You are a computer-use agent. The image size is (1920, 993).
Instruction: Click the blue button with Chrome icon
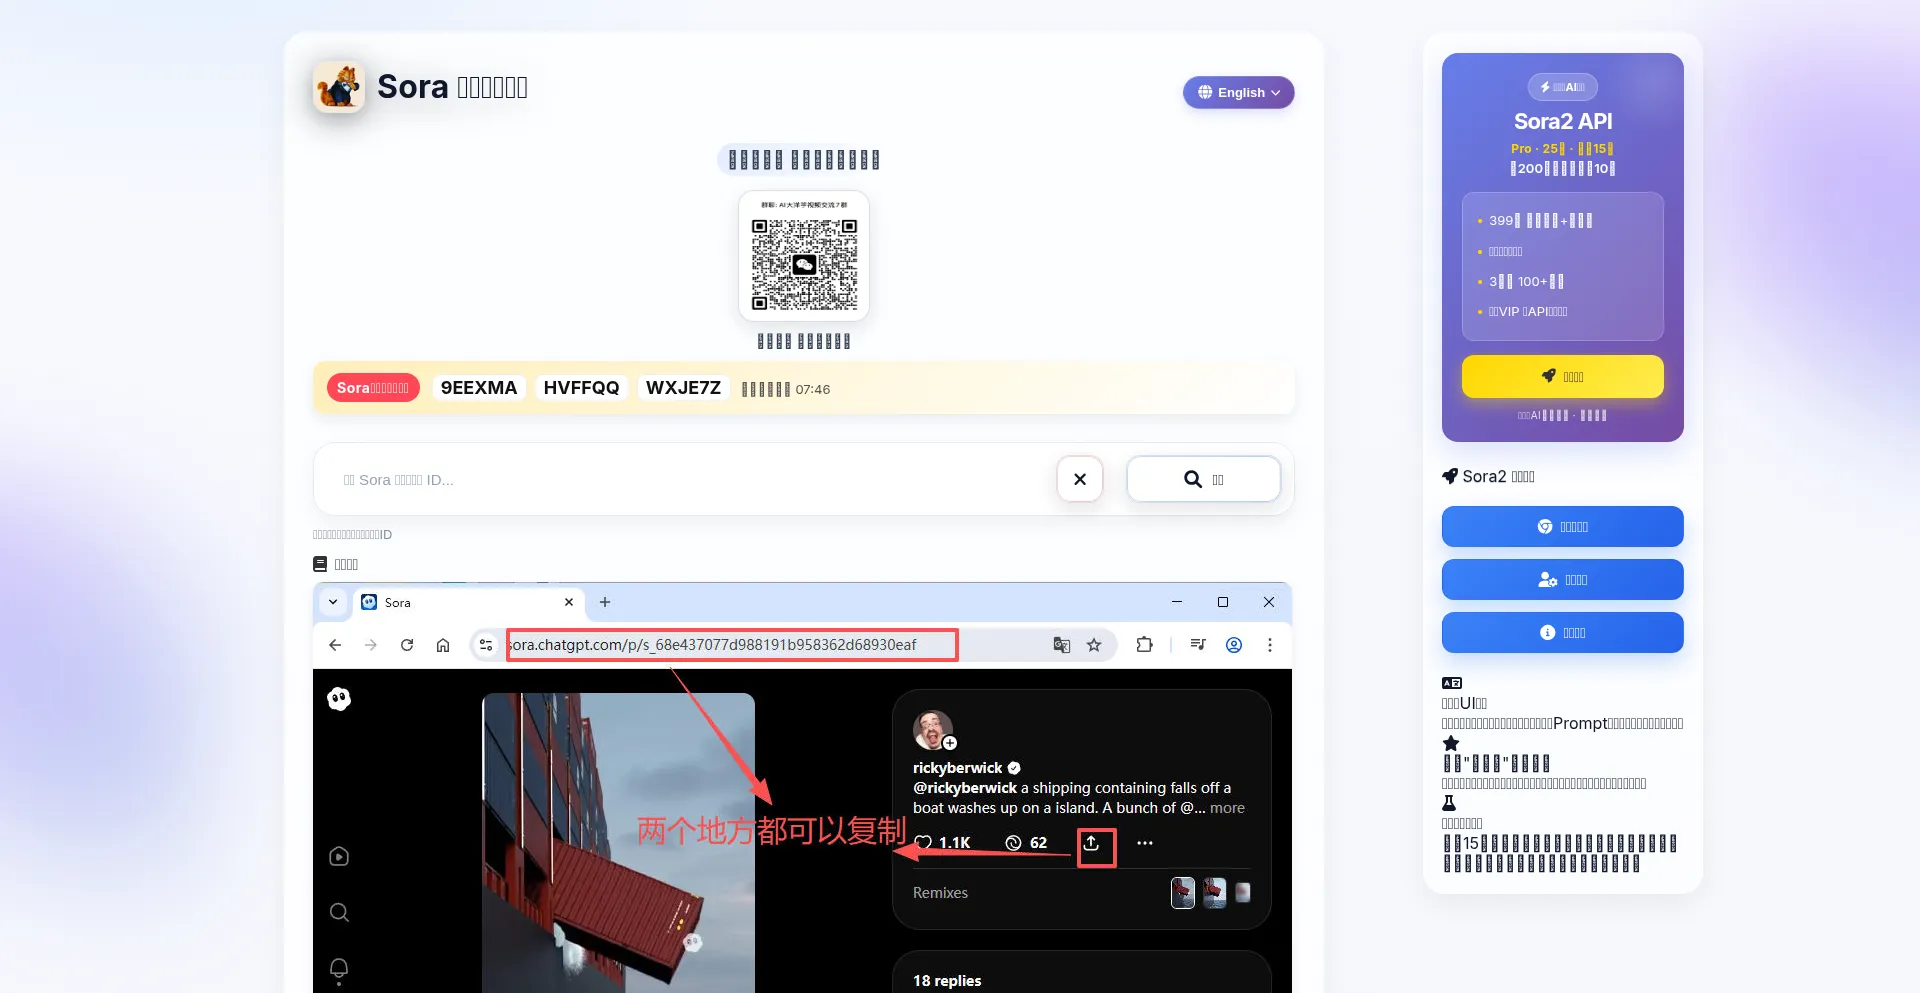coord(1562,526)
